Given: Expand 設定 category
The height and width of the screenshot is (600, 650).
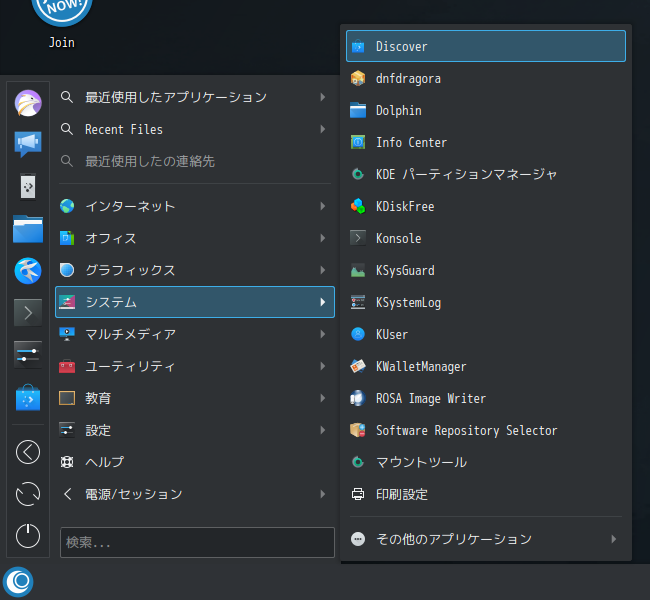Looking at the screenshot, I should 195,430.
